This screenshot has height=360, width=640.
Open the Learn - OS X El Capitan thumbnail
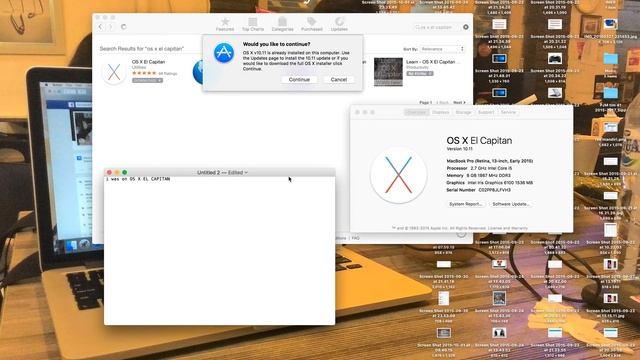point(388,72)
